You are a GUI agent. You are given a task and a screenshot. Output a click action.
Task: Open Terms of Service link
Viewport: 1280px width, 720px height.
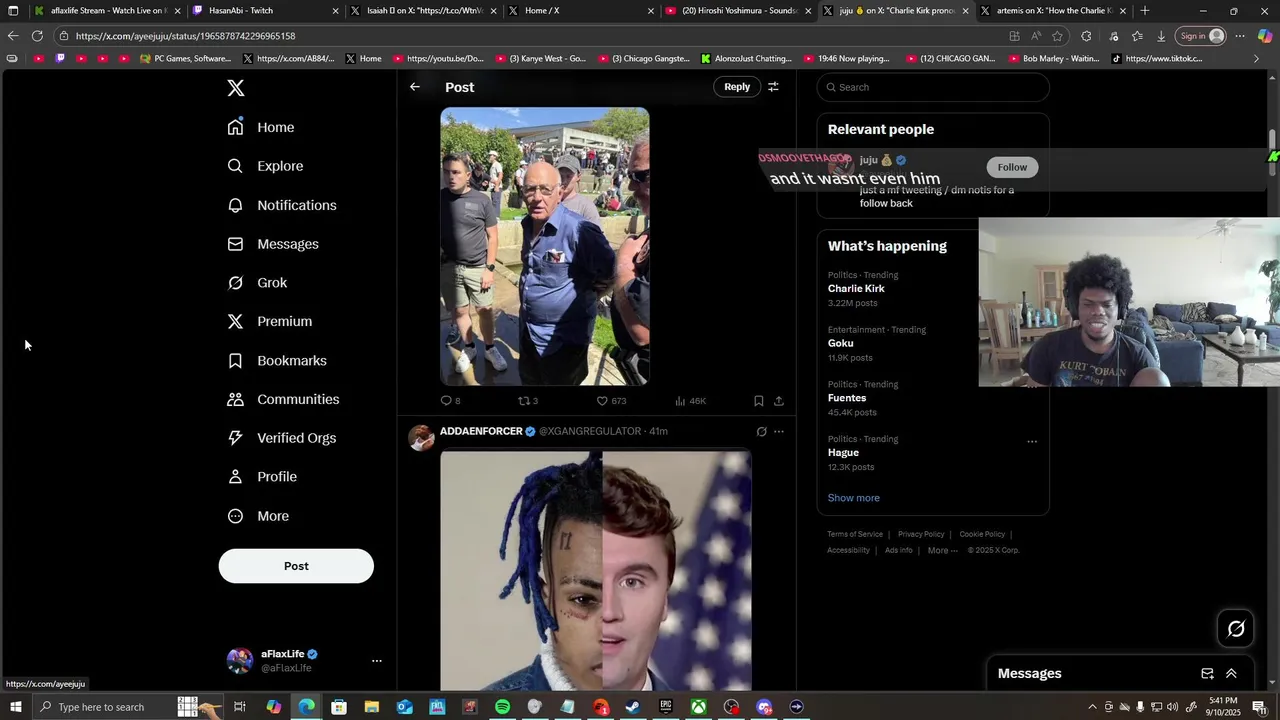(855, 534)
